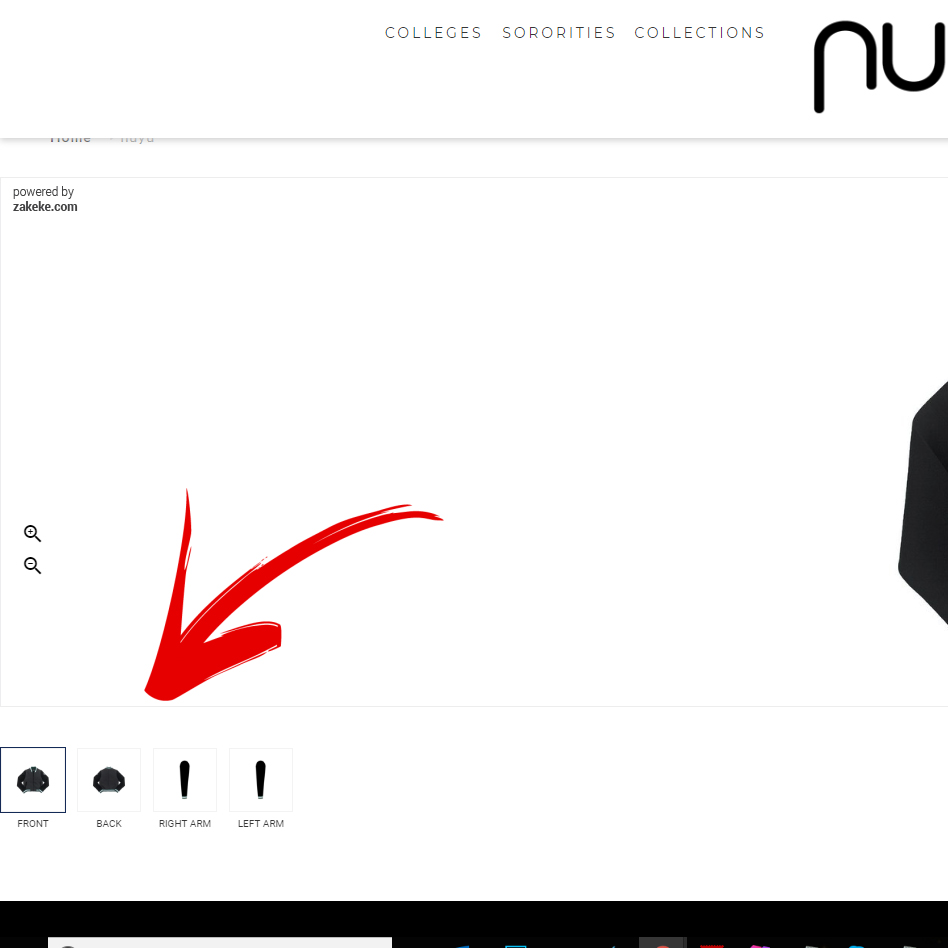Click the zoom out magnifier icon
The width and height of the screenshot is (948, 948).
click(33, 565)
